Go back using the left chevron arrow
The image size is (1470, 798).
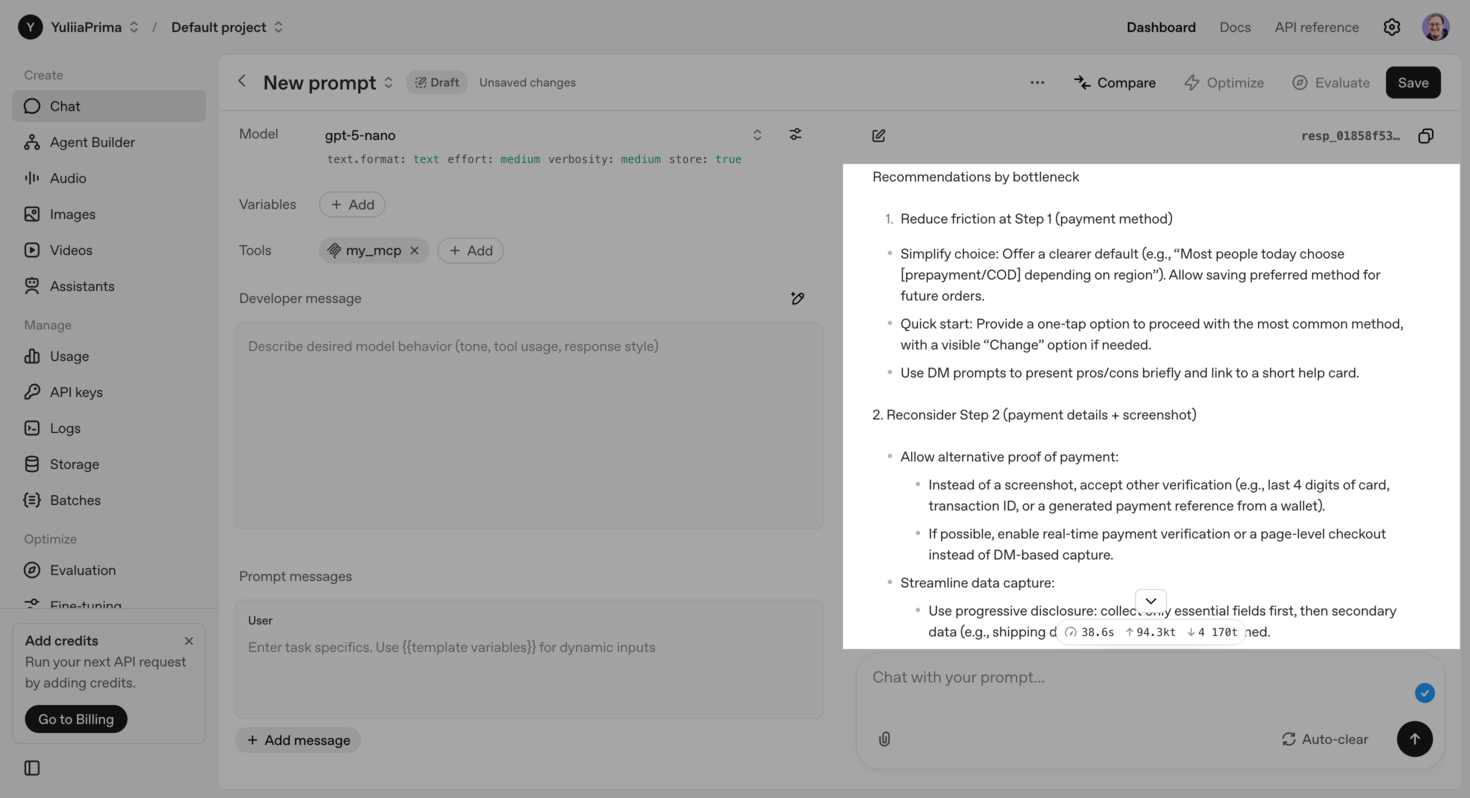241,82
